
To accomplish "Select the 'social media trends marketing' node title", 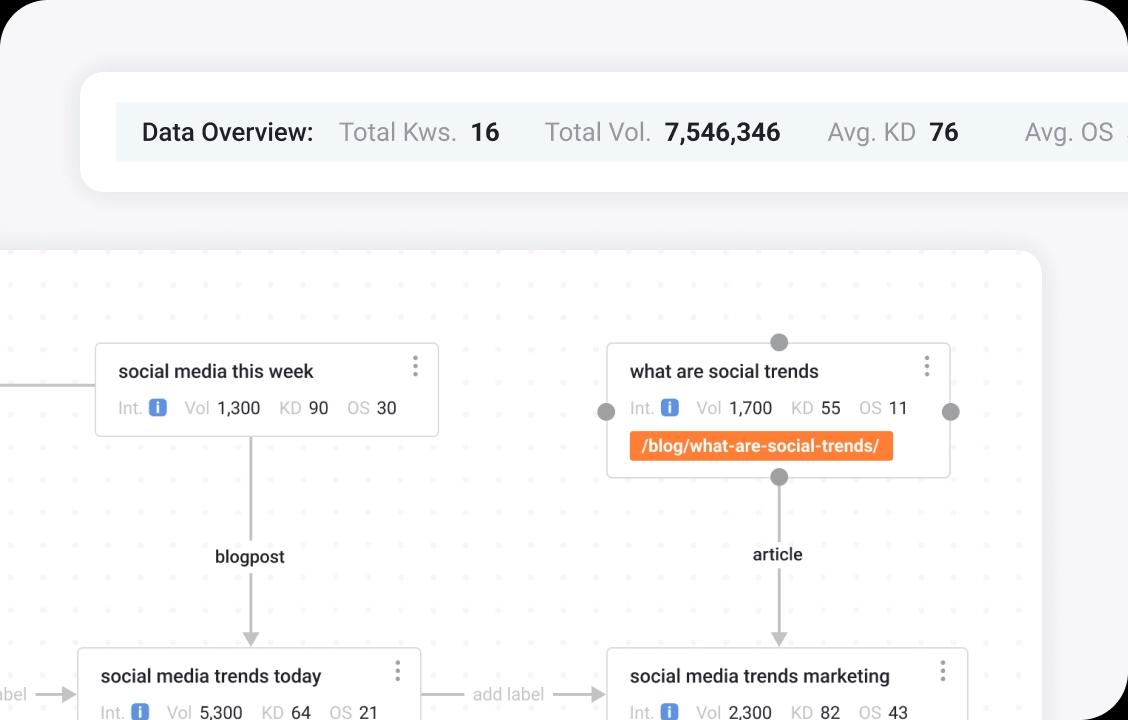I will coord(760,676).
